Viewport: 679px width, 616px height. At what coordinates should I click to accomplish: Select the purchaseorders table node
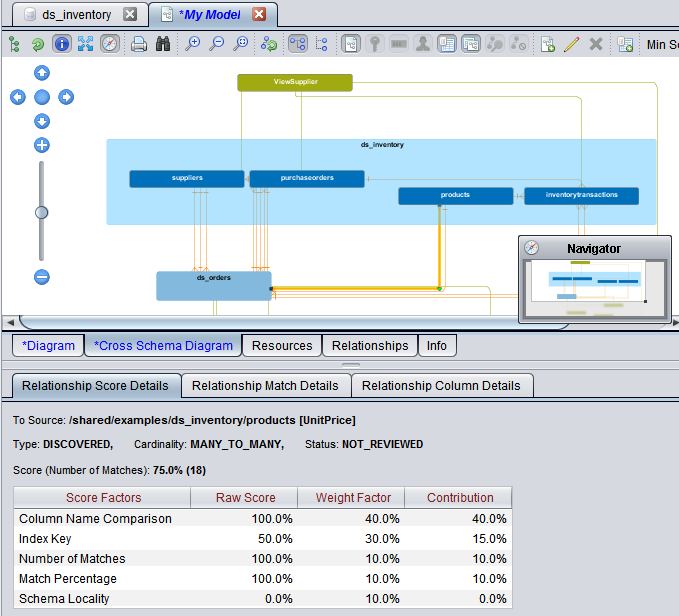pos(307,179)
